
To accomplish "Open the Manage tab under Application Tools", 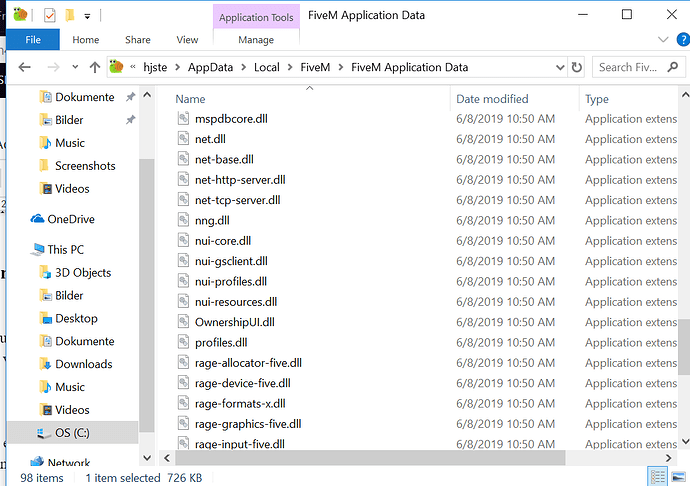I will coord(256,40).
